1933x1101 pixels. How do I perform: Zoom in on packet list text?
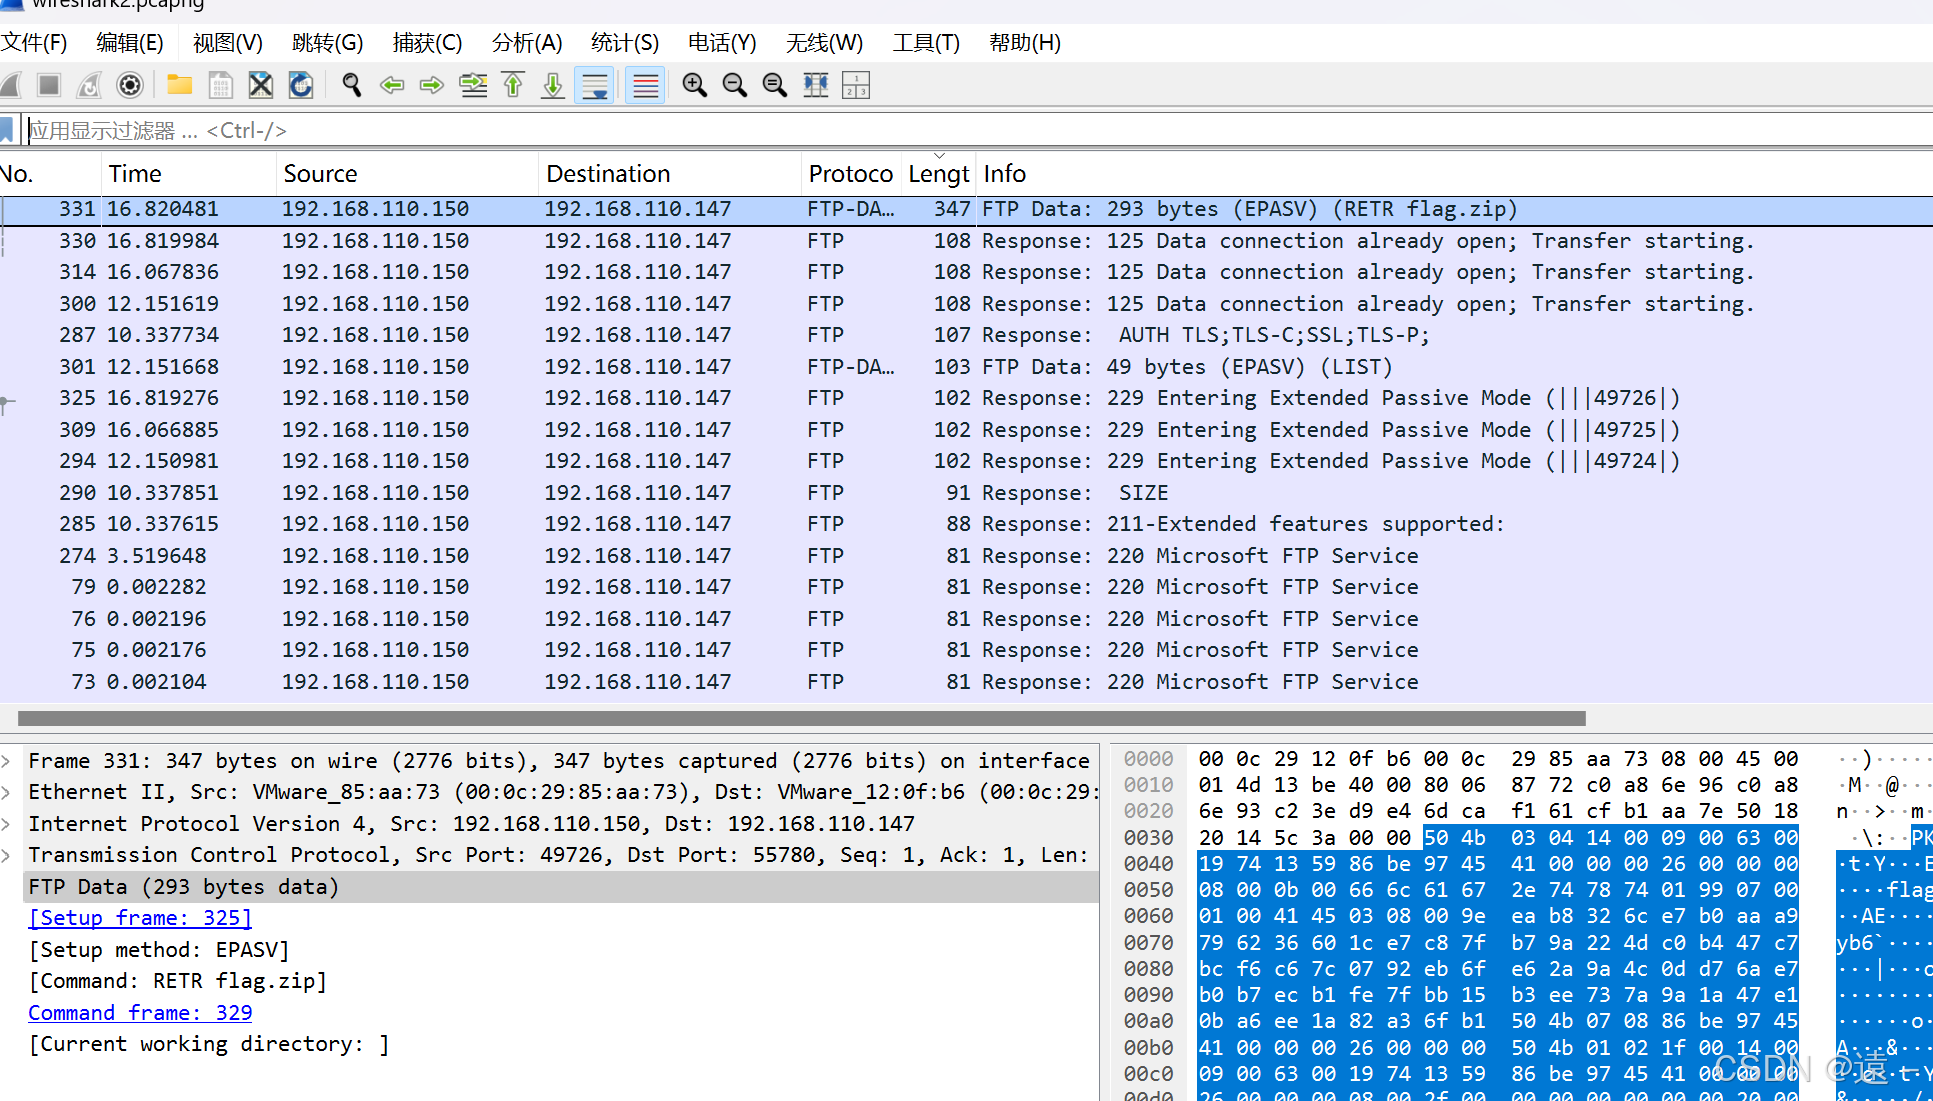click(694, 85)
